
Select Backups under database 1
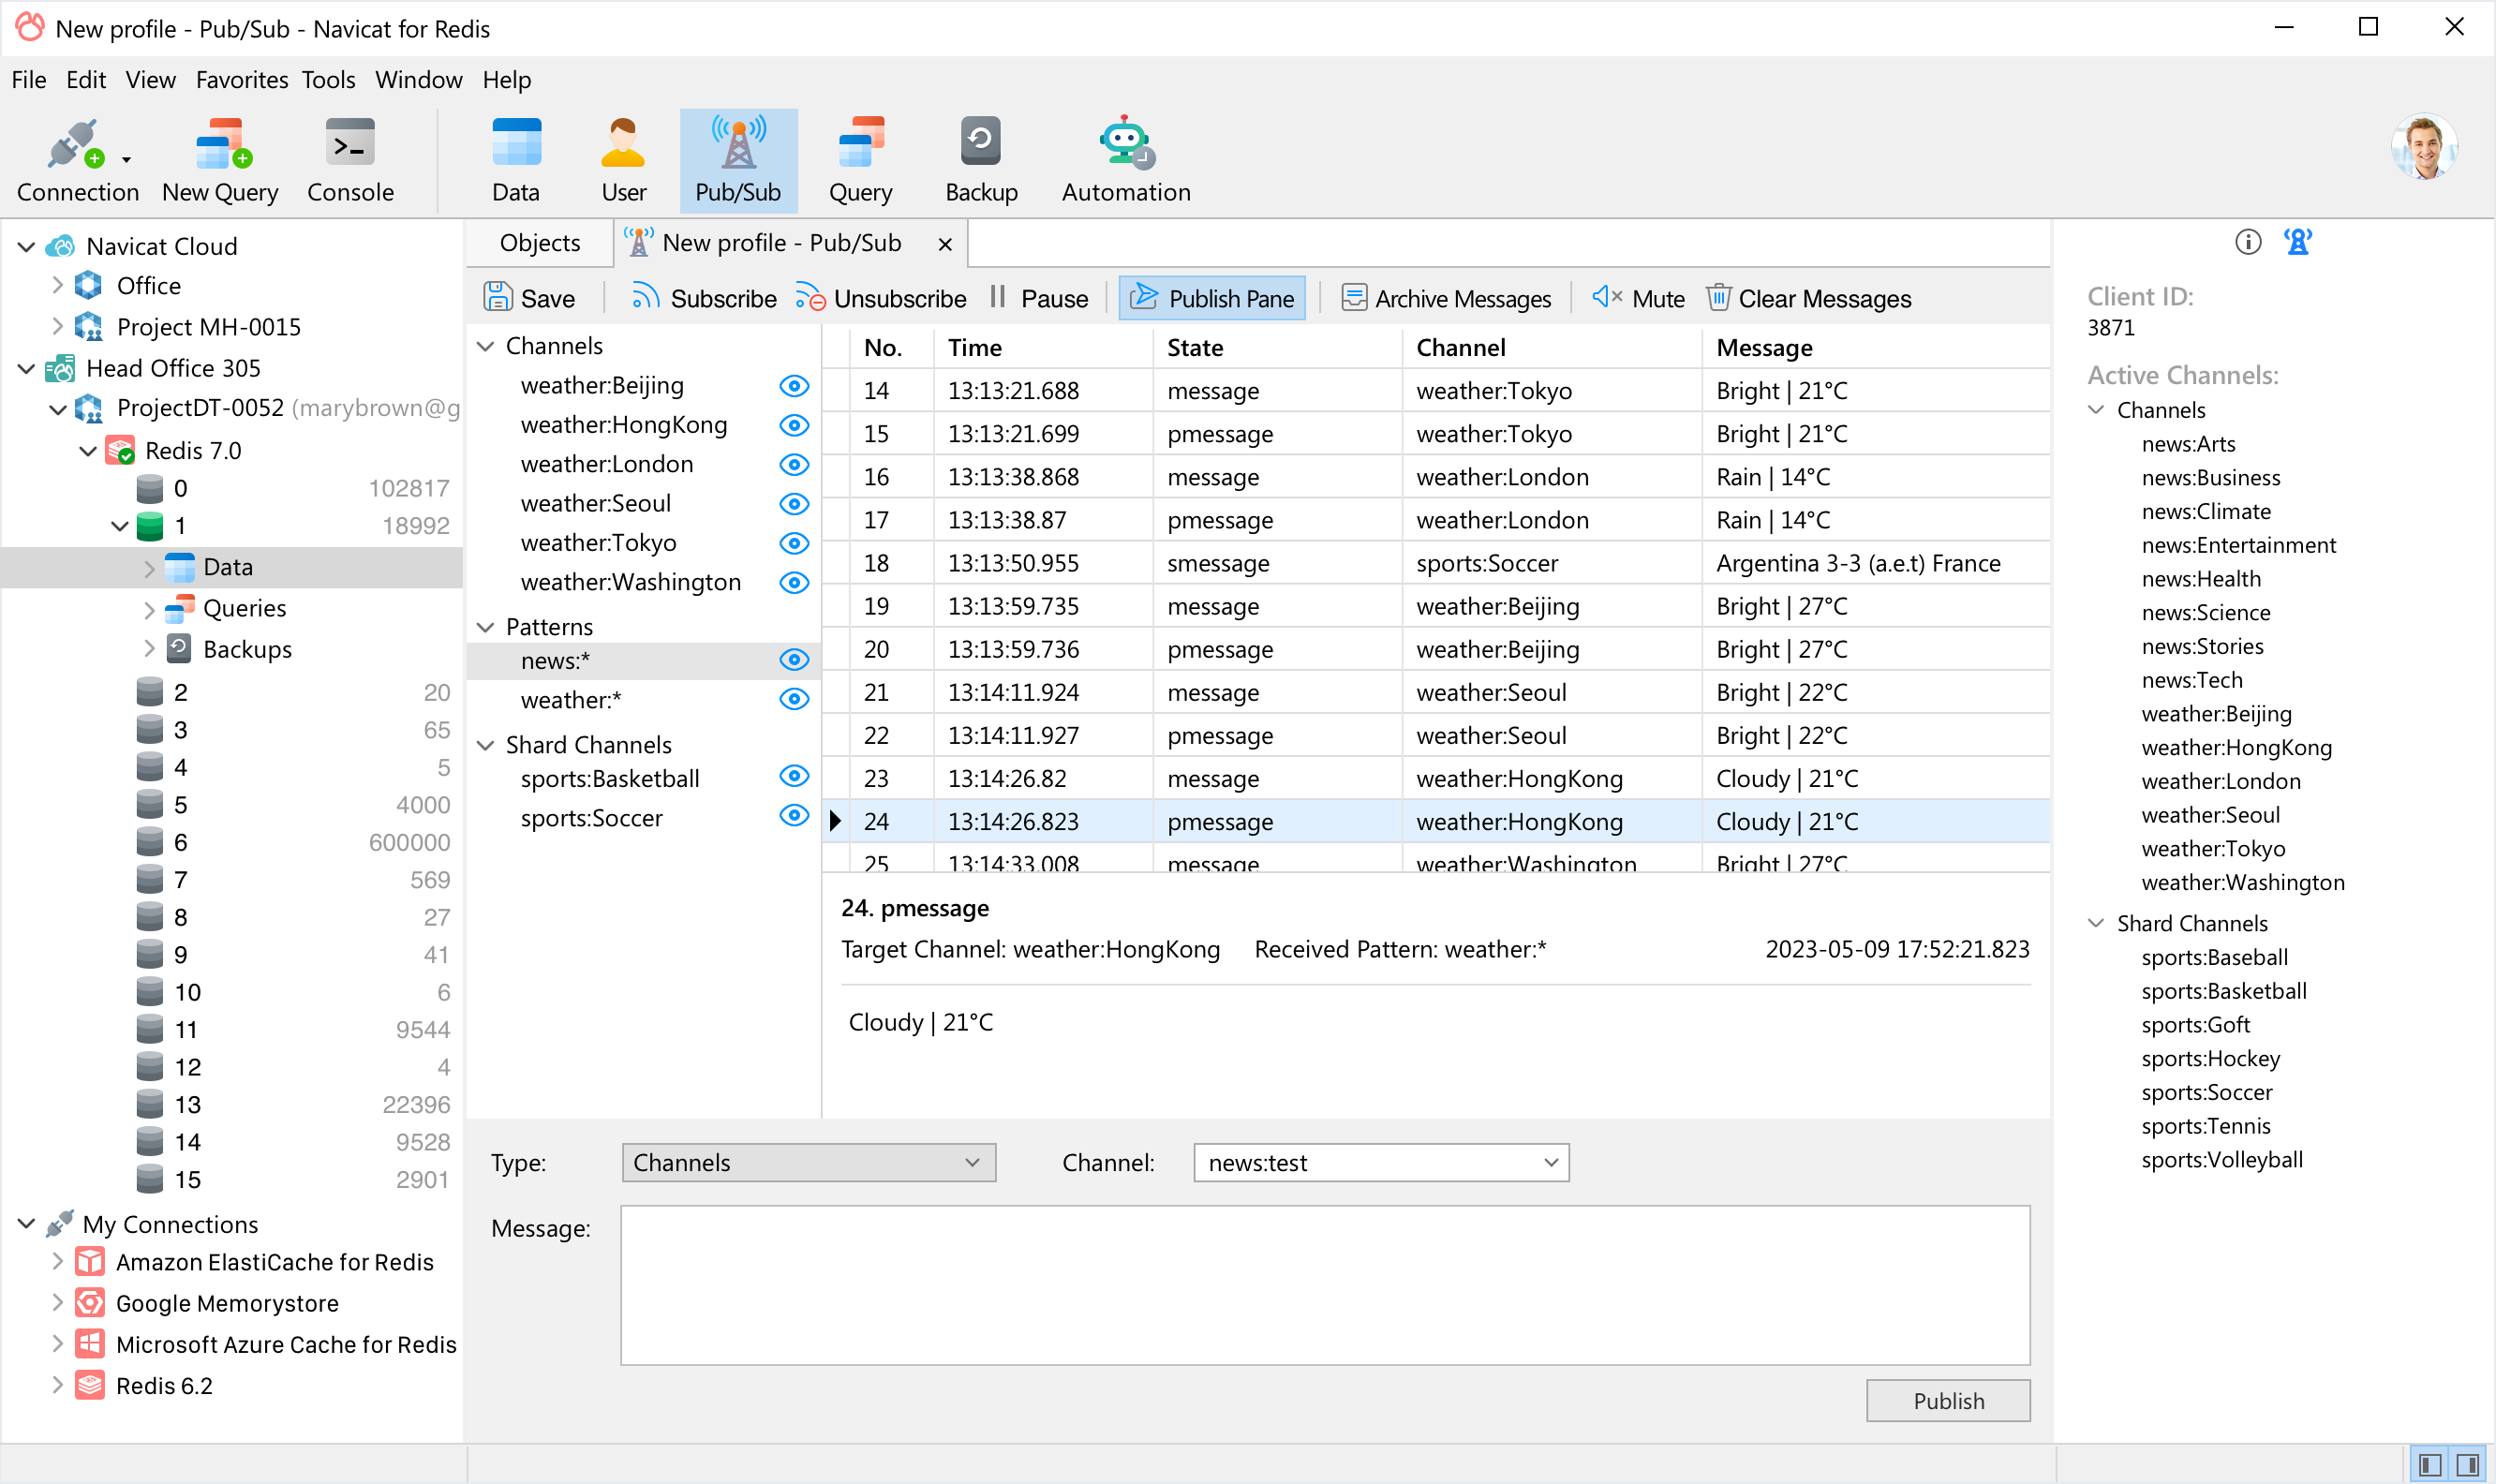(x=247, y=649)
